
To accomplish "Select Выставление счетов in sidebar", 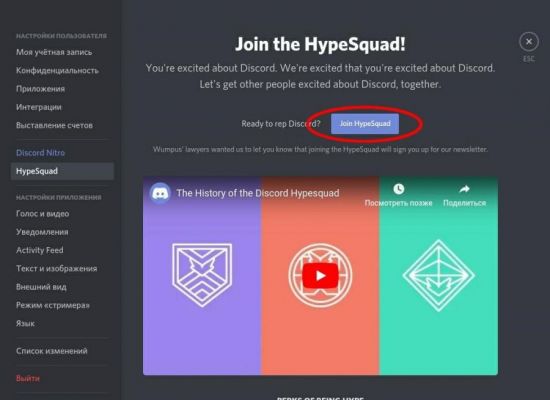I will 54,125.
